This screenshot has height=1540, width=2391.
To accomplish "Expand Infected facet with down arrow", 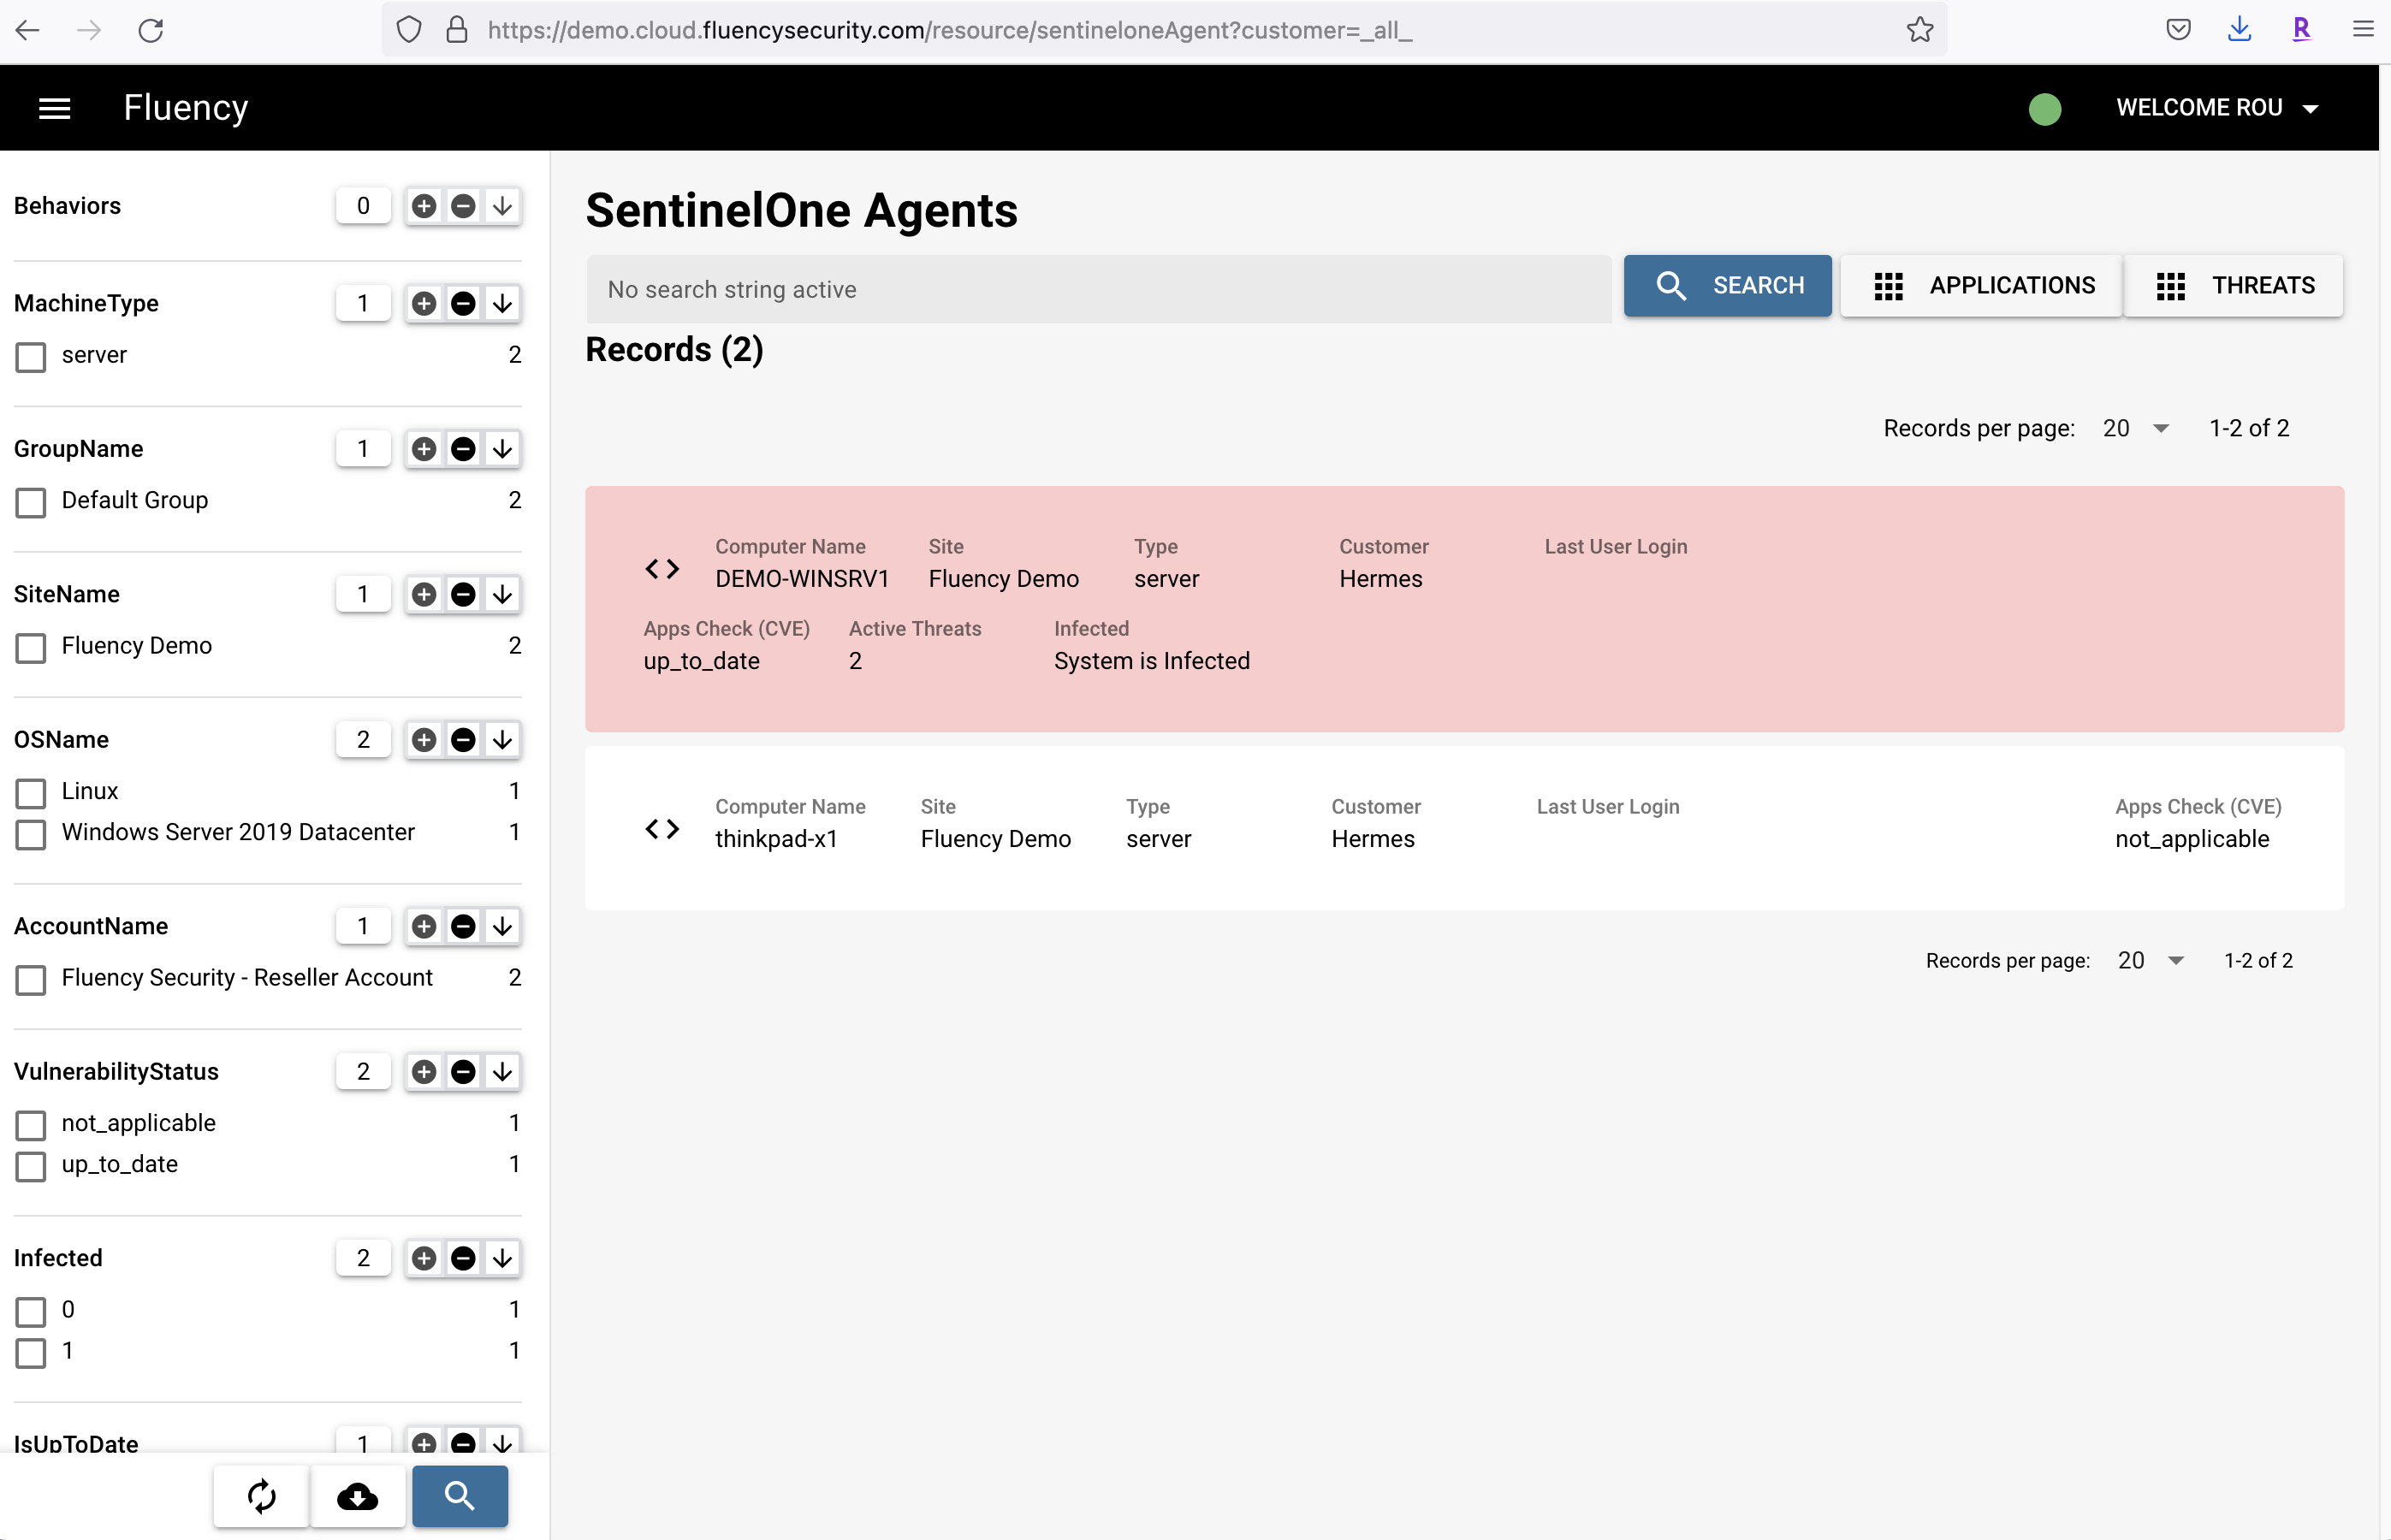I will [502, 1258].
